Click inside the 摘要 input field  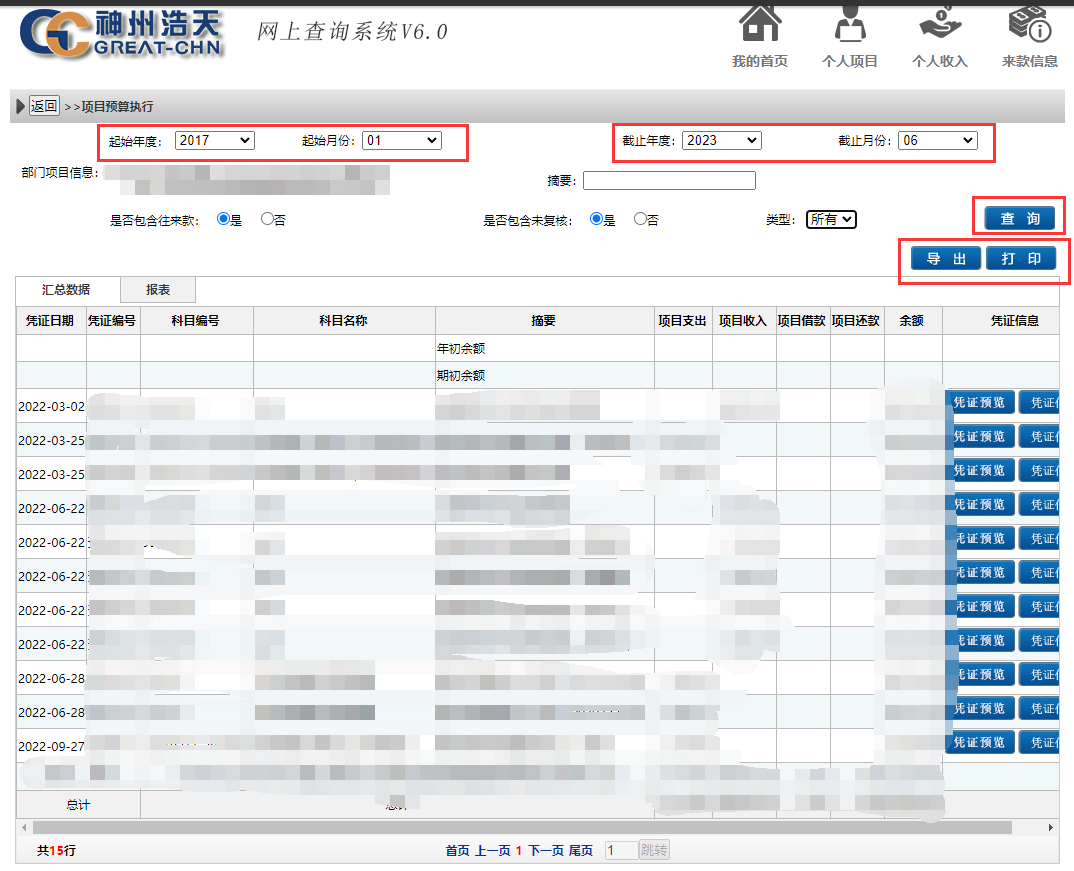(668, 180)
